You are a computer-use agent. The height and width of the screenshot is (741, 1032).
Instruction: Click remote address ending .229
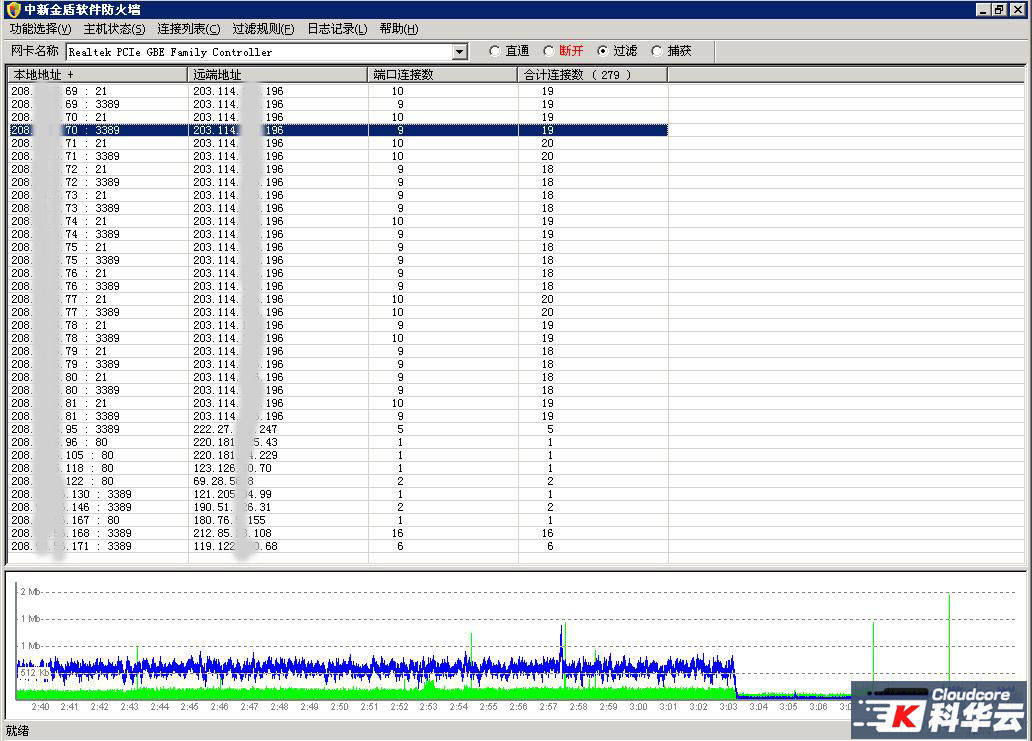tap(235, 455)
